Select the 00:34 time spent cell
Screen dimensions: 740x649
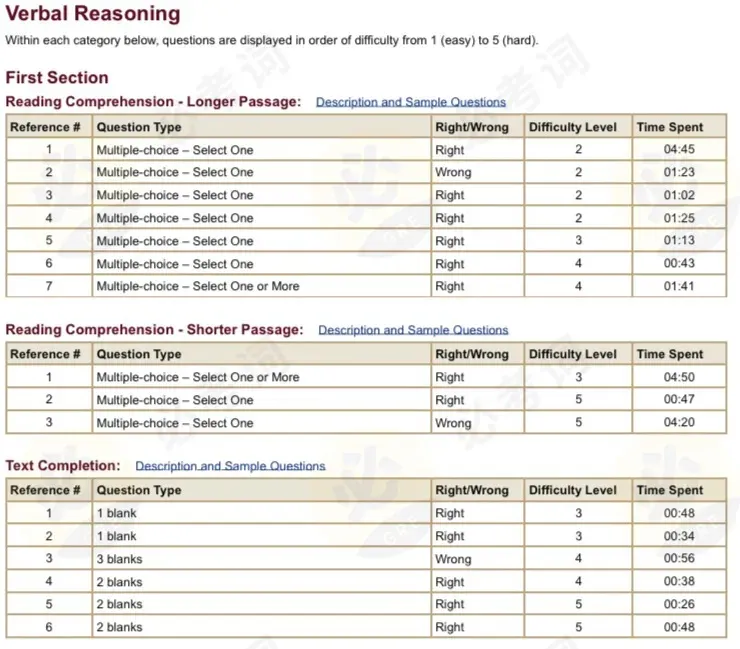[678, 536]
